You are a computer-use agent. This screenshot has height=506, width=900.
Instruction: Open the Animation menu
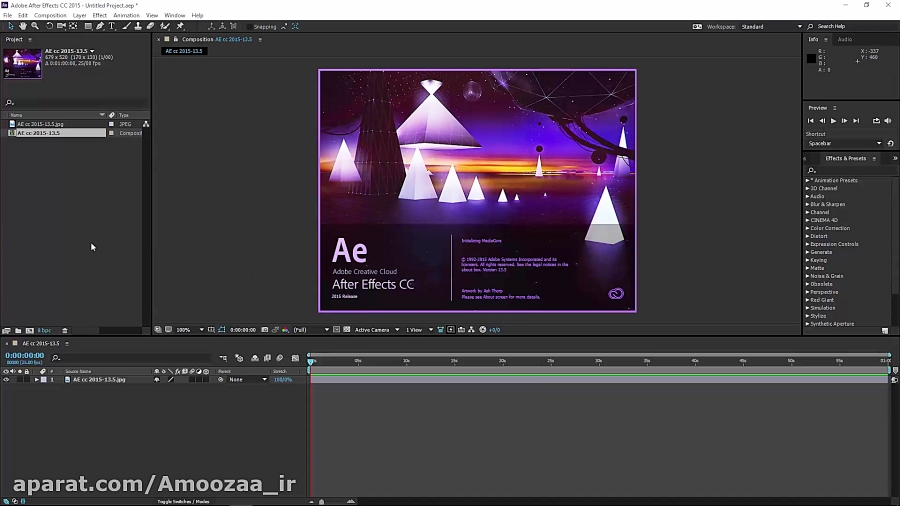point(126,16)
